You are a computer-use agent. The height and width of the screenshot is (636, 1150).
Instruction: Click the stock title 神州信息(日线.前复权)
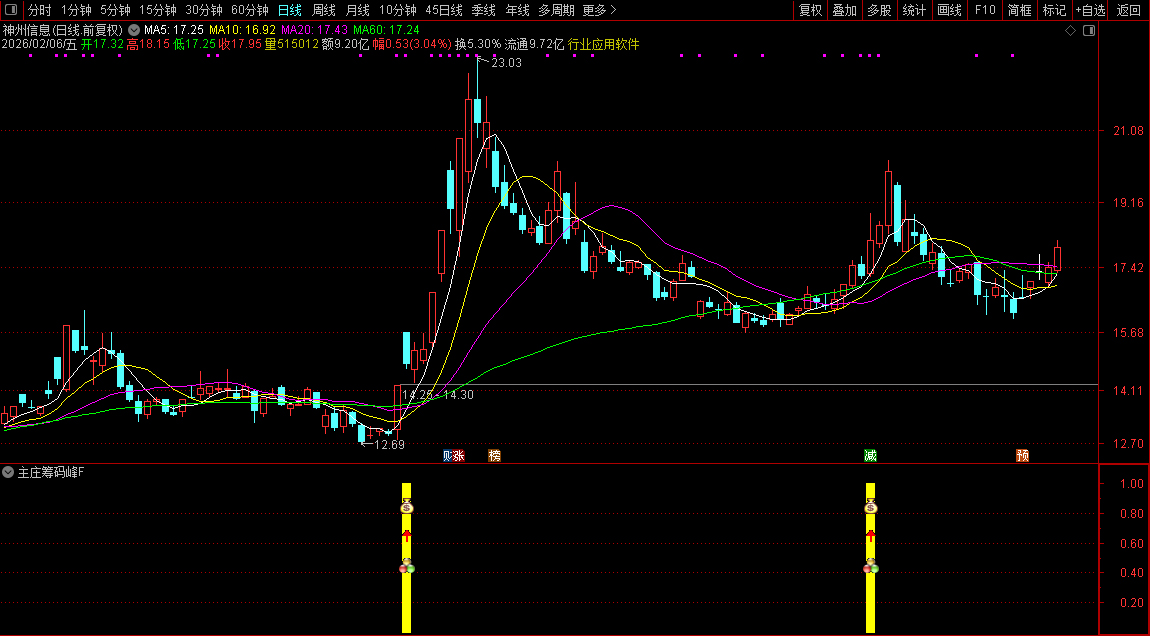63,30
